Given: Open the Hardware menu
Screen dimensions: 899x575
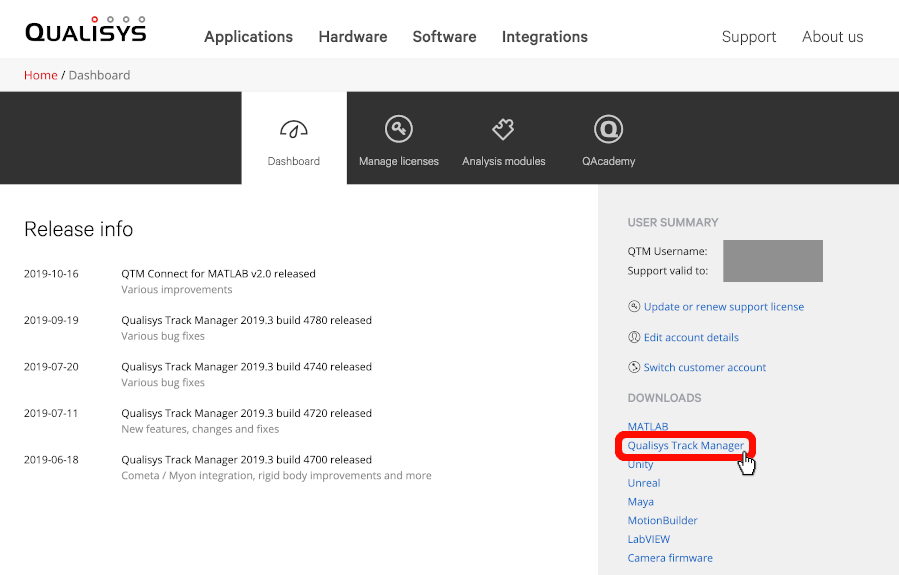Looking at the screenshot, I should click(x=353, y=37).
